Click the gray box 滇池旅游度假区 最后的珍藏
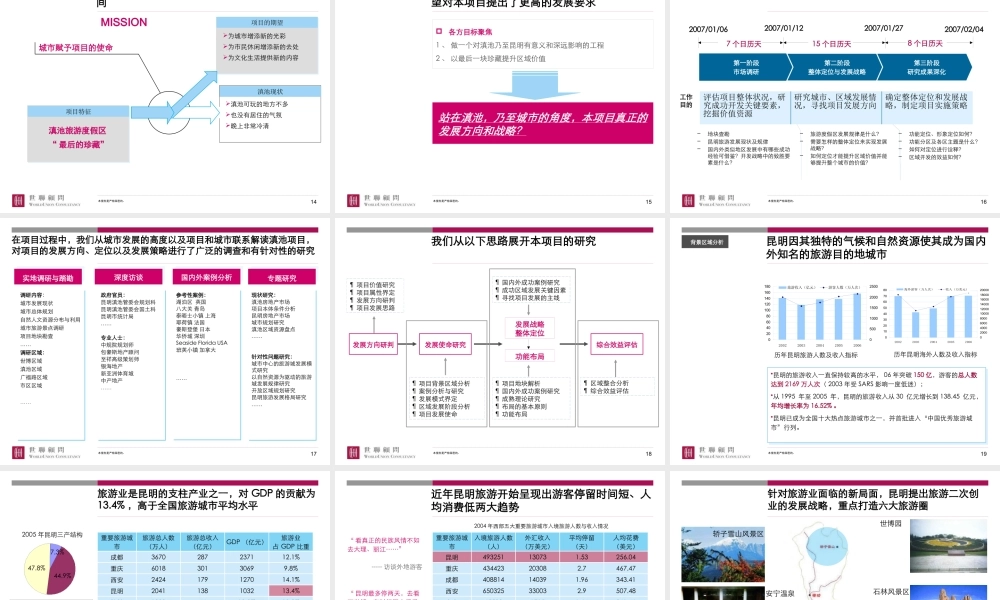Image resolution: width=1000 pixels, height=600 pixels. click(78, 138)
